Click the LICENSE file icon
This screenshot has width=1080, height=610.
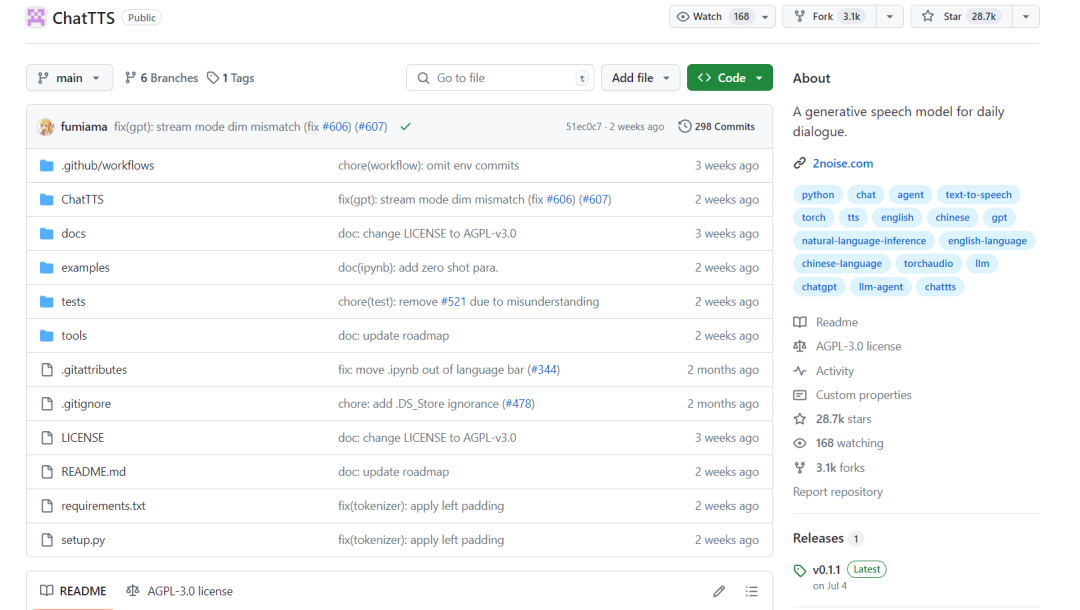[47, 438]
